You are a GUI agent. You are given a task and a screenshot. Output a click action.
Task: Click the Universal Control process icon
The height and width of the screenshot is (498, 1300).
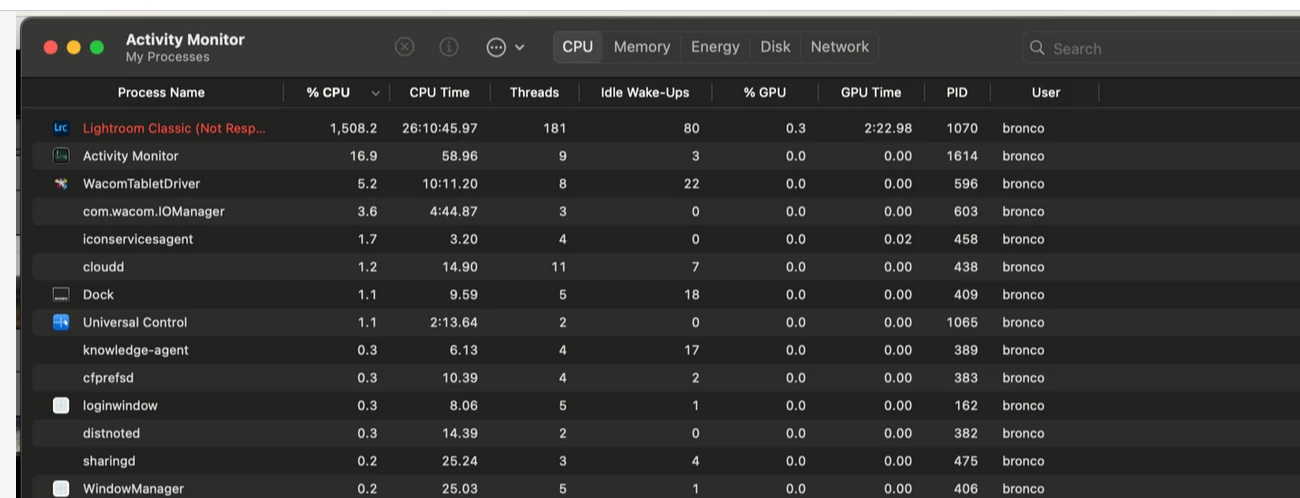(61, 323)
